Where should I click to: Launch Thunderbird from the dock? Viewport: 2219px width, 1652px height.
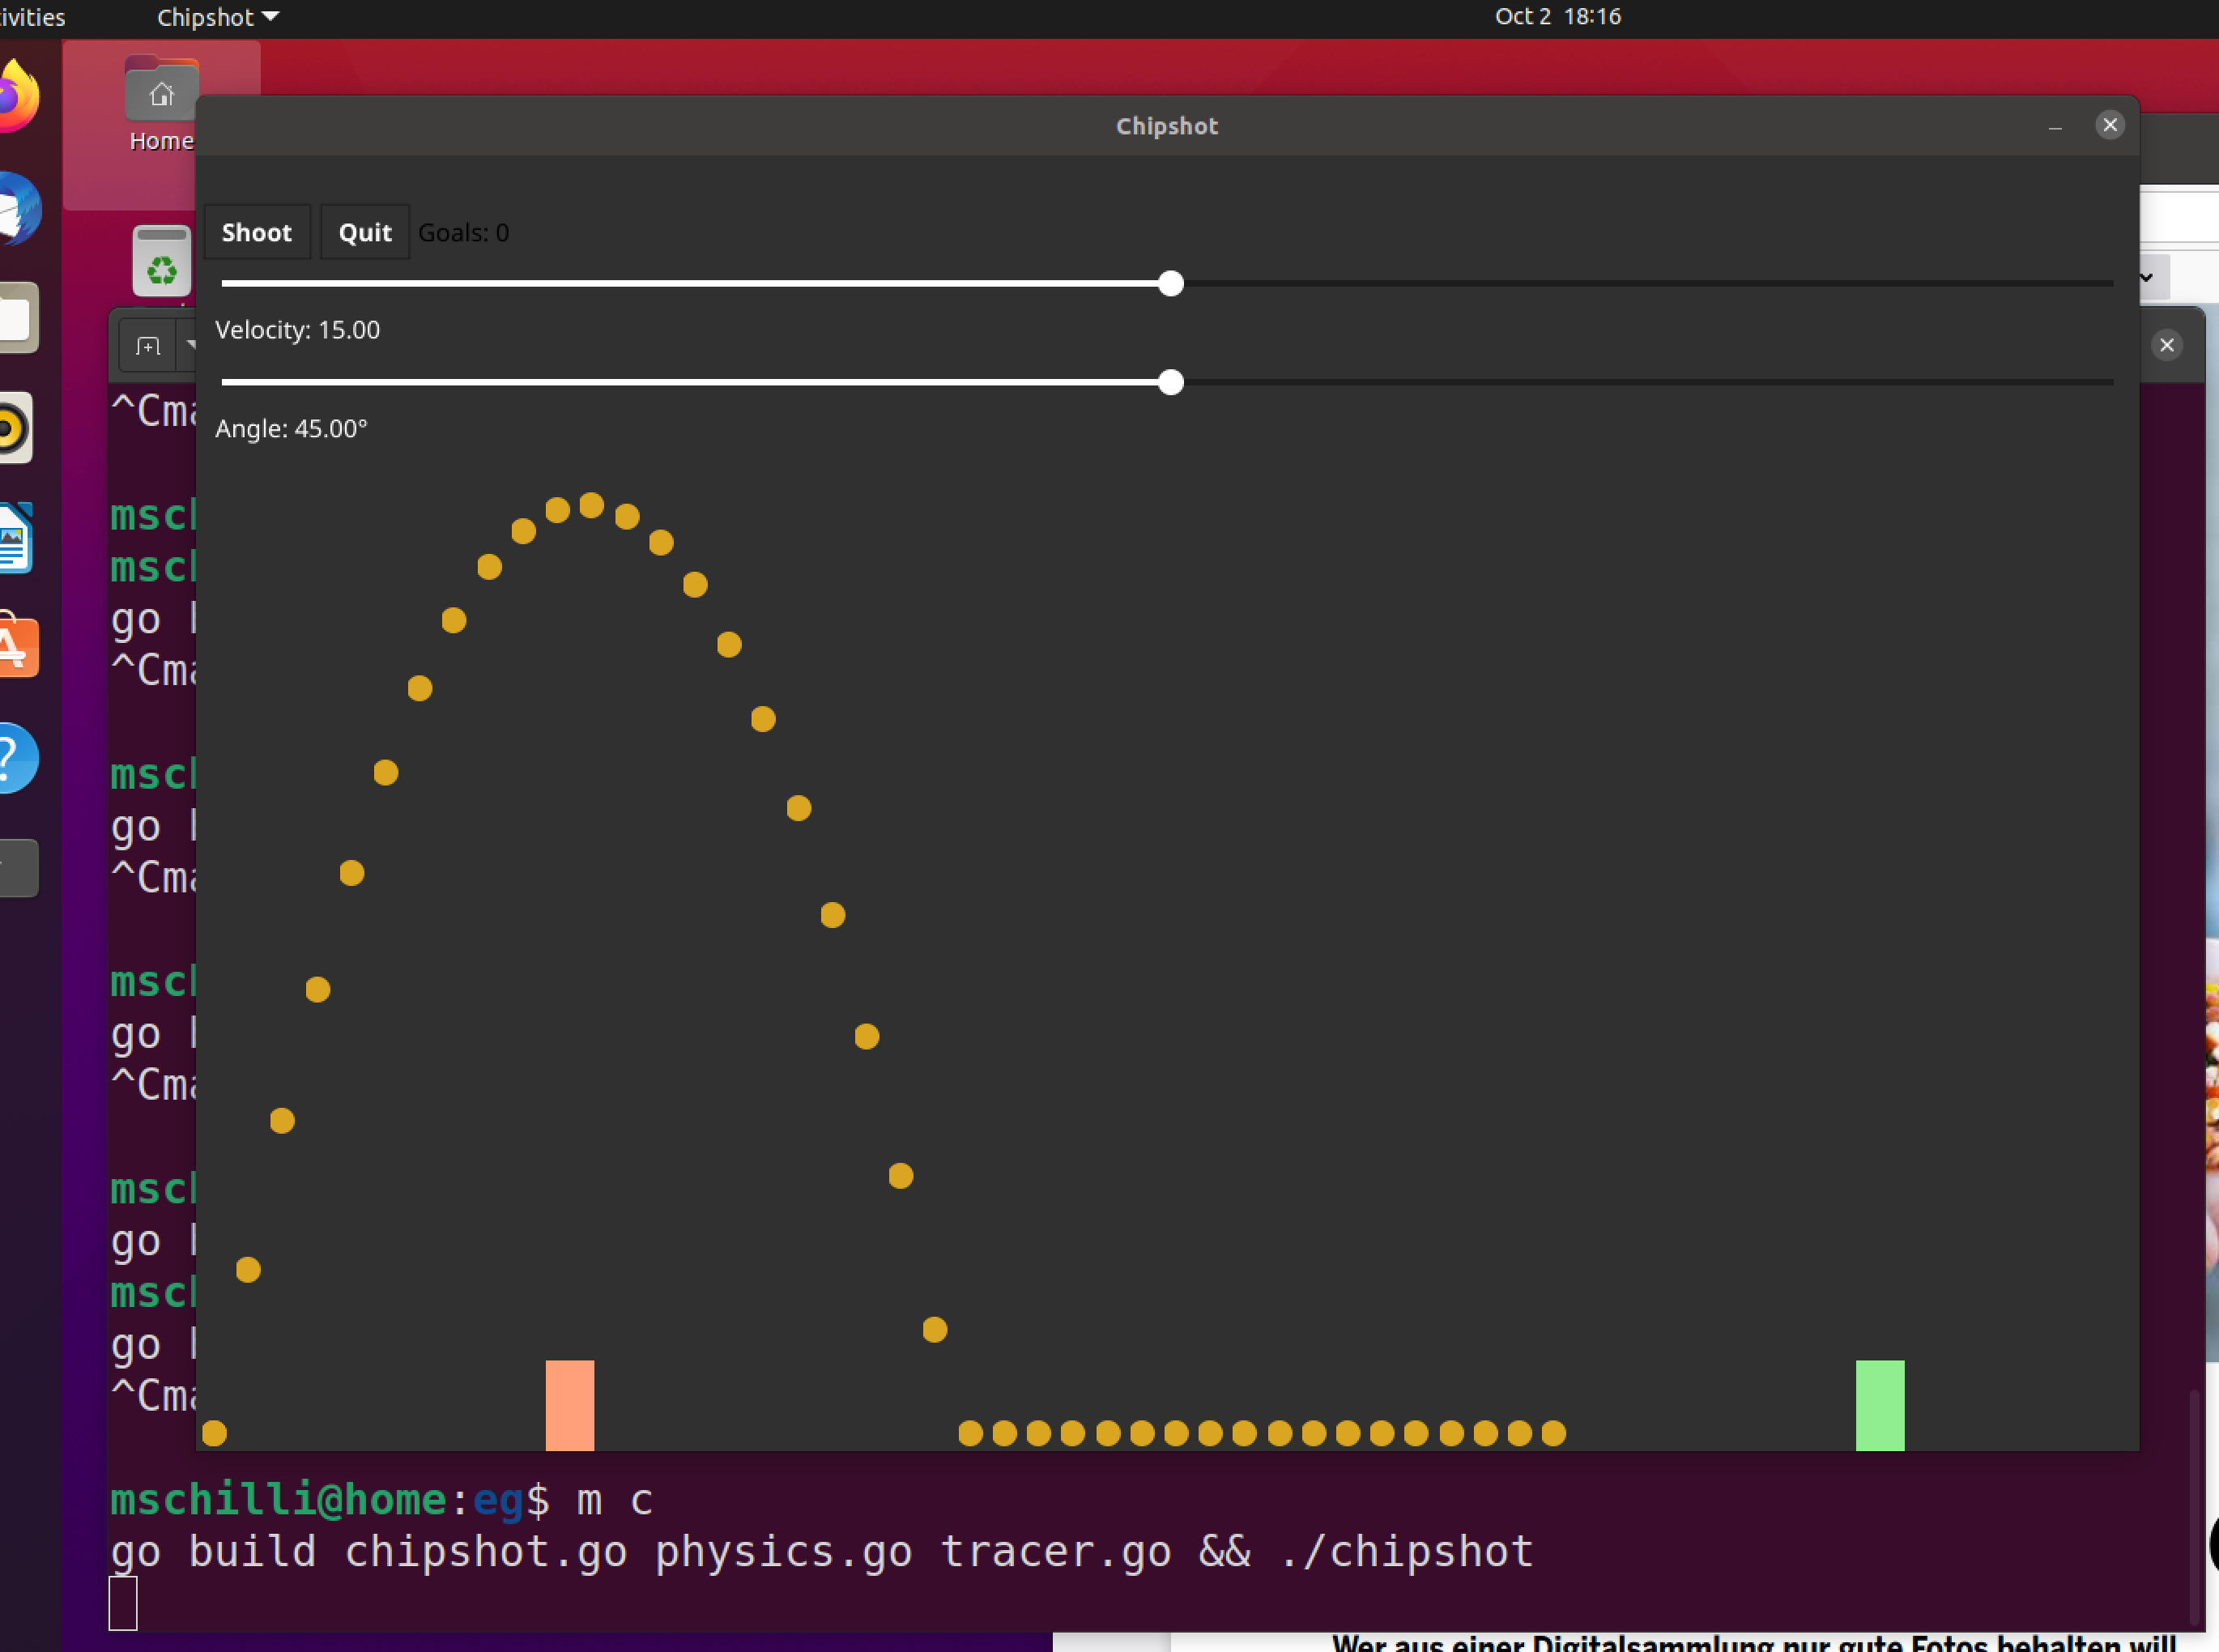pyautogui.click(x=20, y=208)
